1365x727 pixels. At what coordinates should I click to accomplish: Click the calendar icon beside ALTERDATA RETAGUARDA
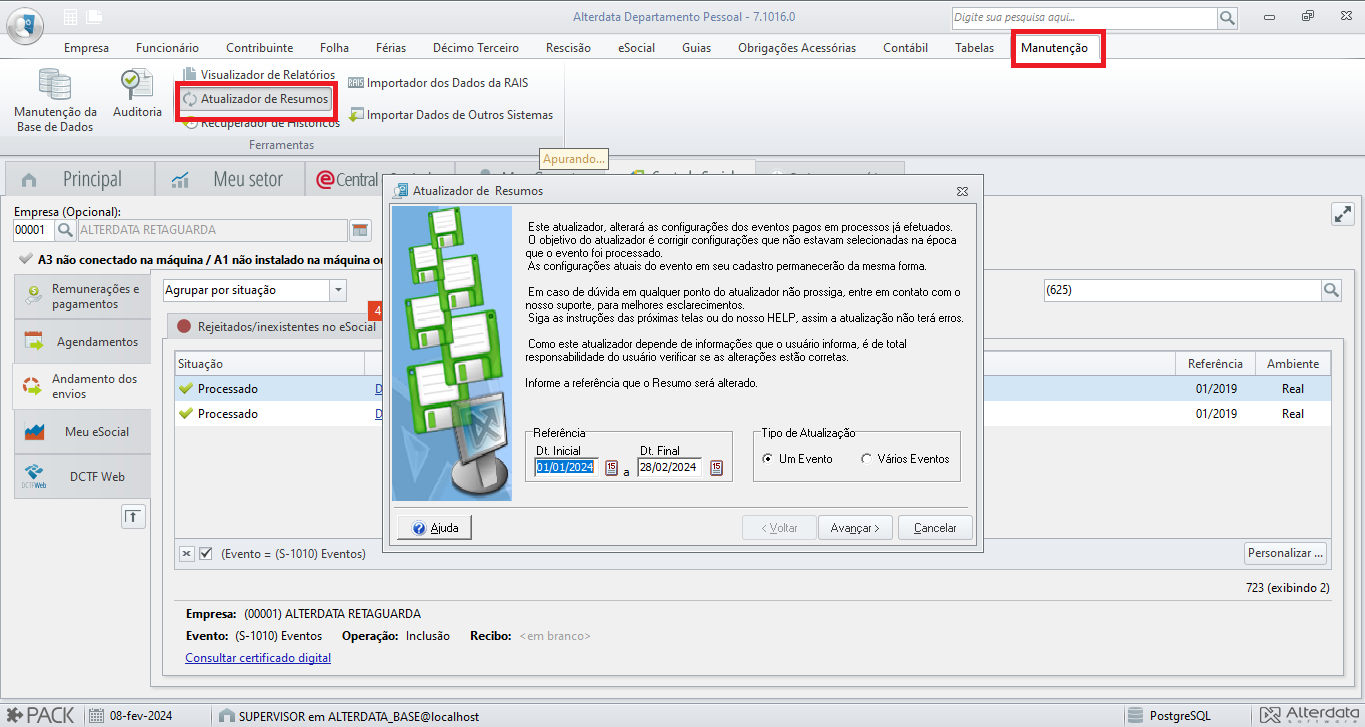(360, 230)
